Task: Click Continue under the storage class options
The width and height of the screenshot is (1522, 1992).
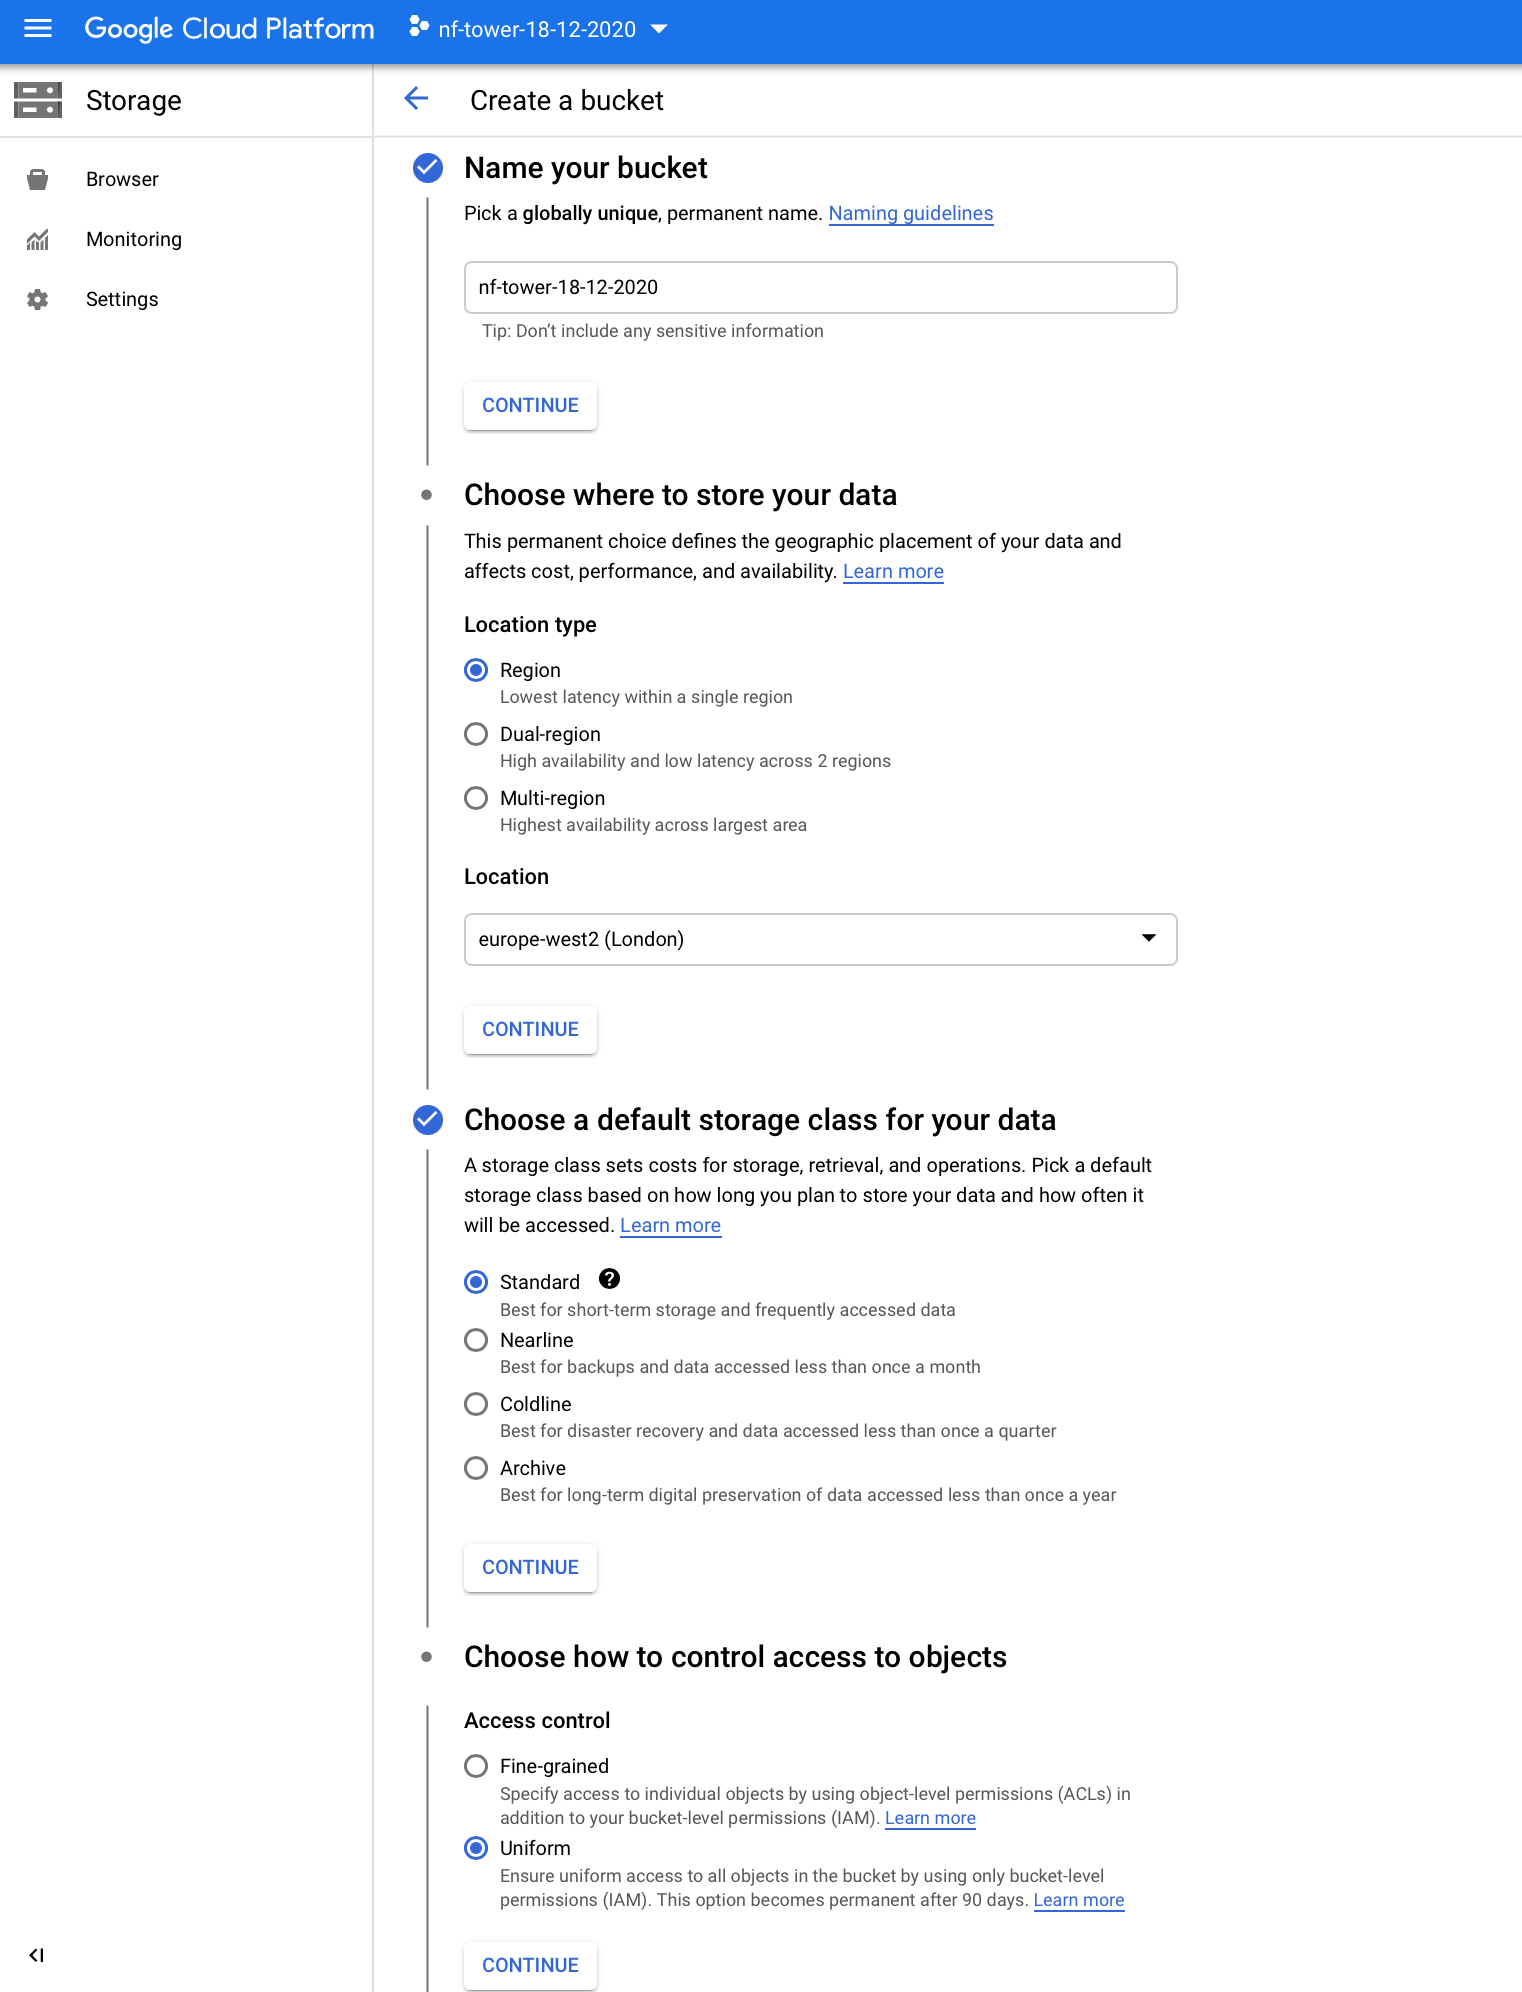Action: (x=530, y=1567)
